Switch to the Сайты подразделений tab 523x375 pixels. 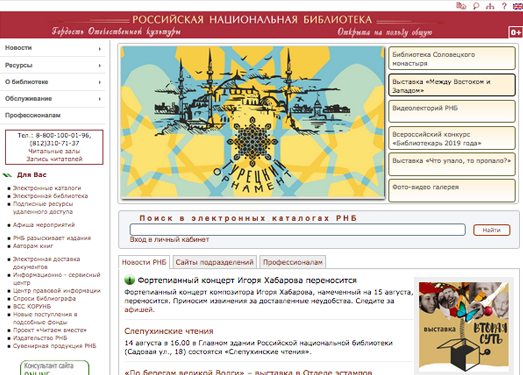point(214,262)
